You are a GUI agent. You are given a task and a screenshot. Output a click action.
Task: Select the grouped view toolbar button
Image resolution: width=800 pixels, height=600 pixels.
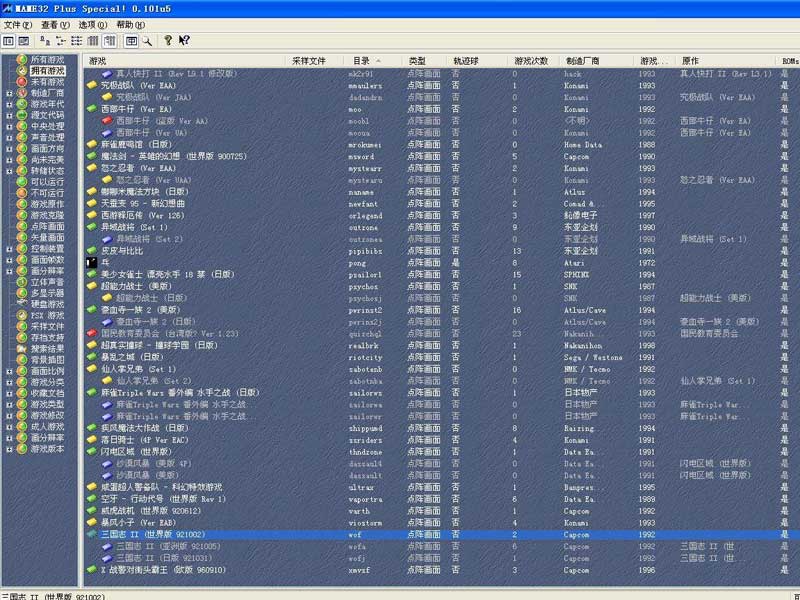tap(109, 41)
